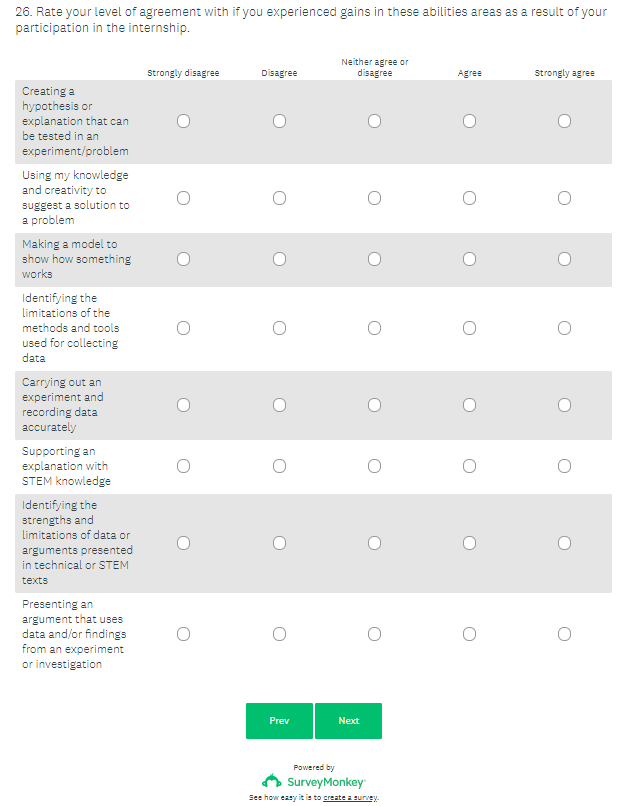The width and height of the screenshot is (629, 806).
Task: Select Strongly disagree for presenting an argument
Action: (x=183, y=634)
